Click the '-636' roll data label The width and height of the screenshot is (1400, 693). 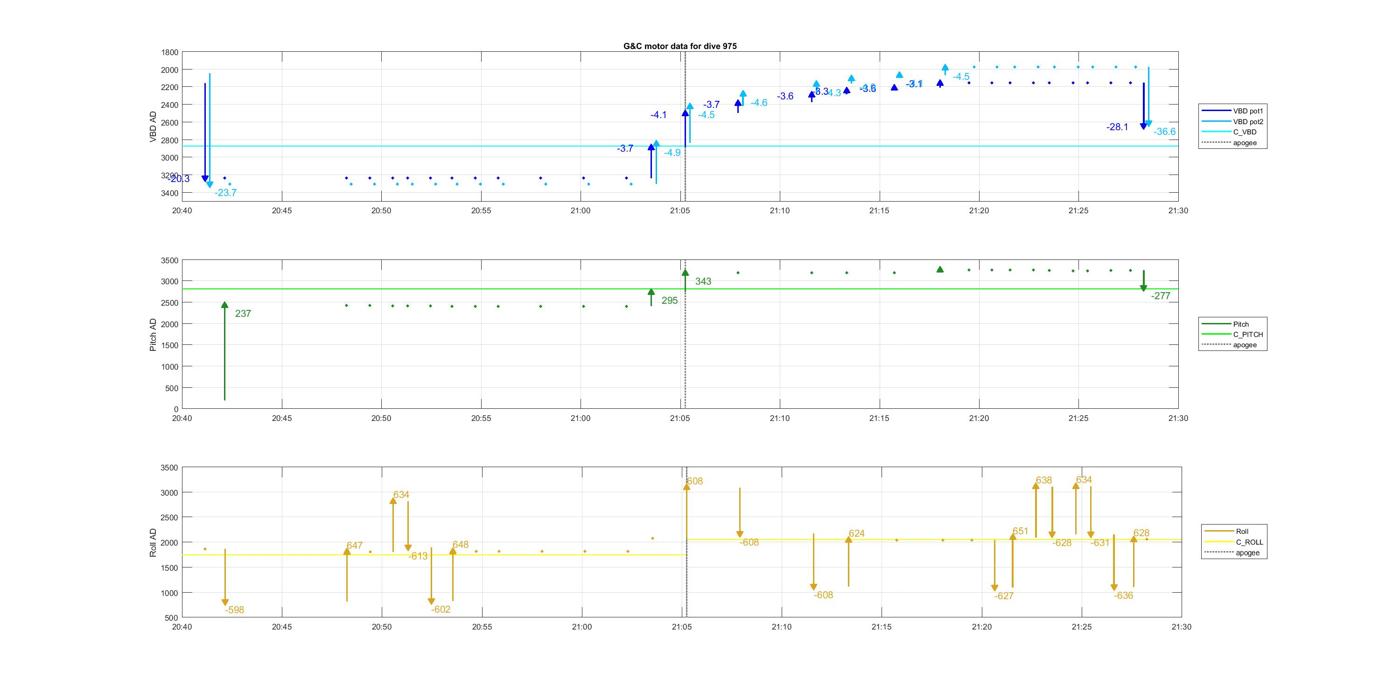click(1124, 596)
